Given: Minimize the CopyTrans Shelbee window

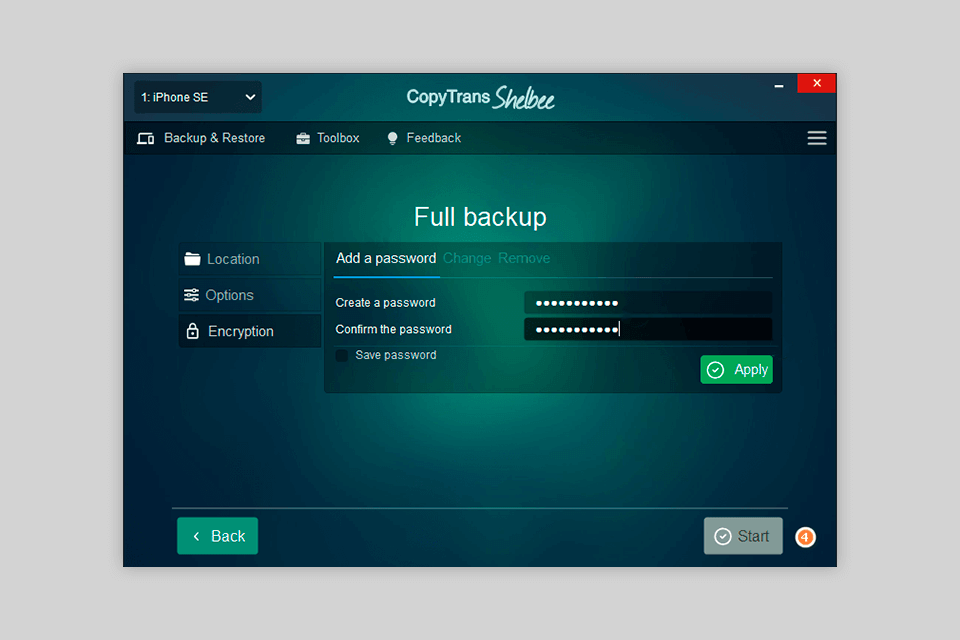Looking at the screenshot, I should [x=779, y=86].
